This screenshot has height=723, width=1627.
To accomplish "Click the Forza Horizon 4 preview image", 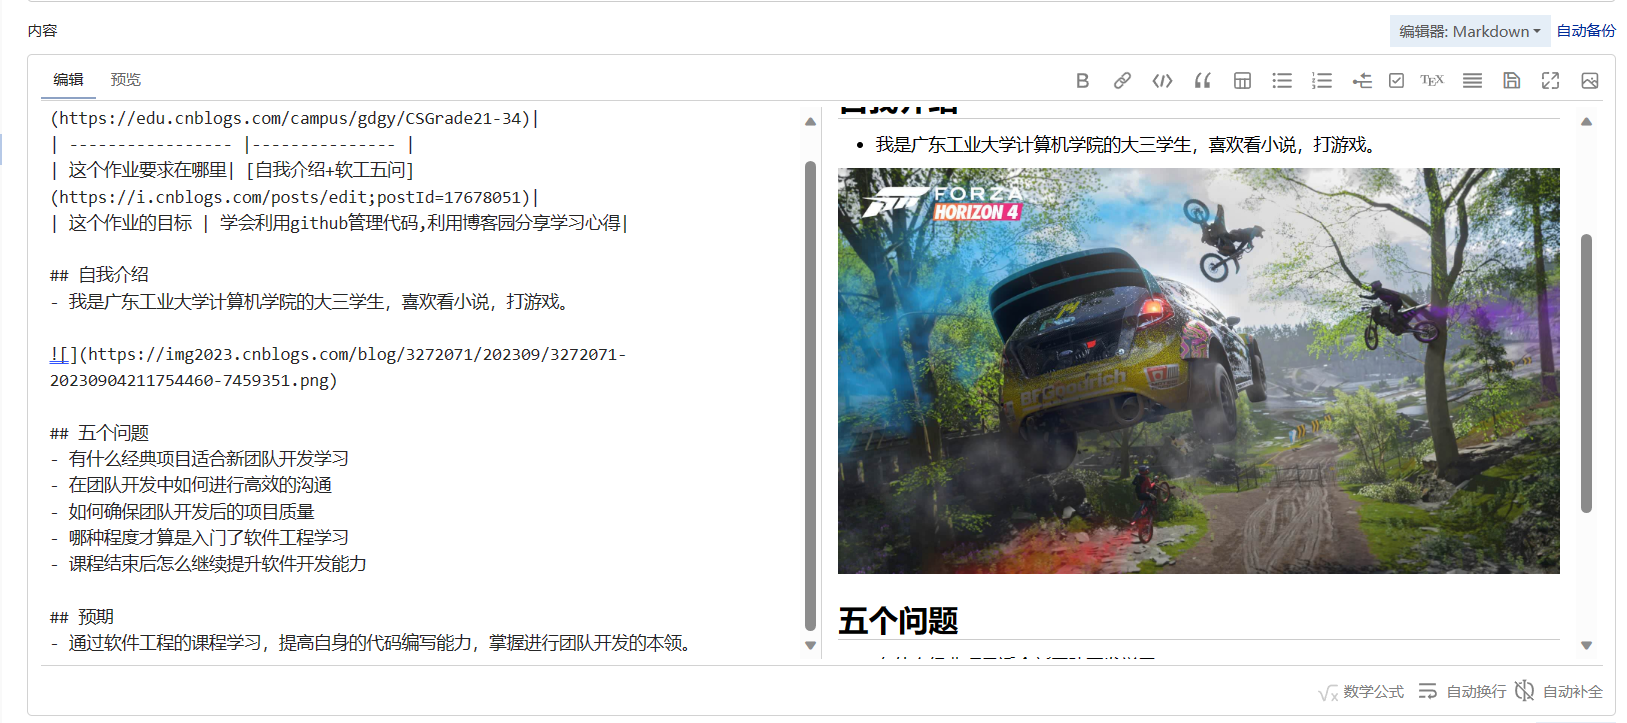I will [x=1199, y=371].
